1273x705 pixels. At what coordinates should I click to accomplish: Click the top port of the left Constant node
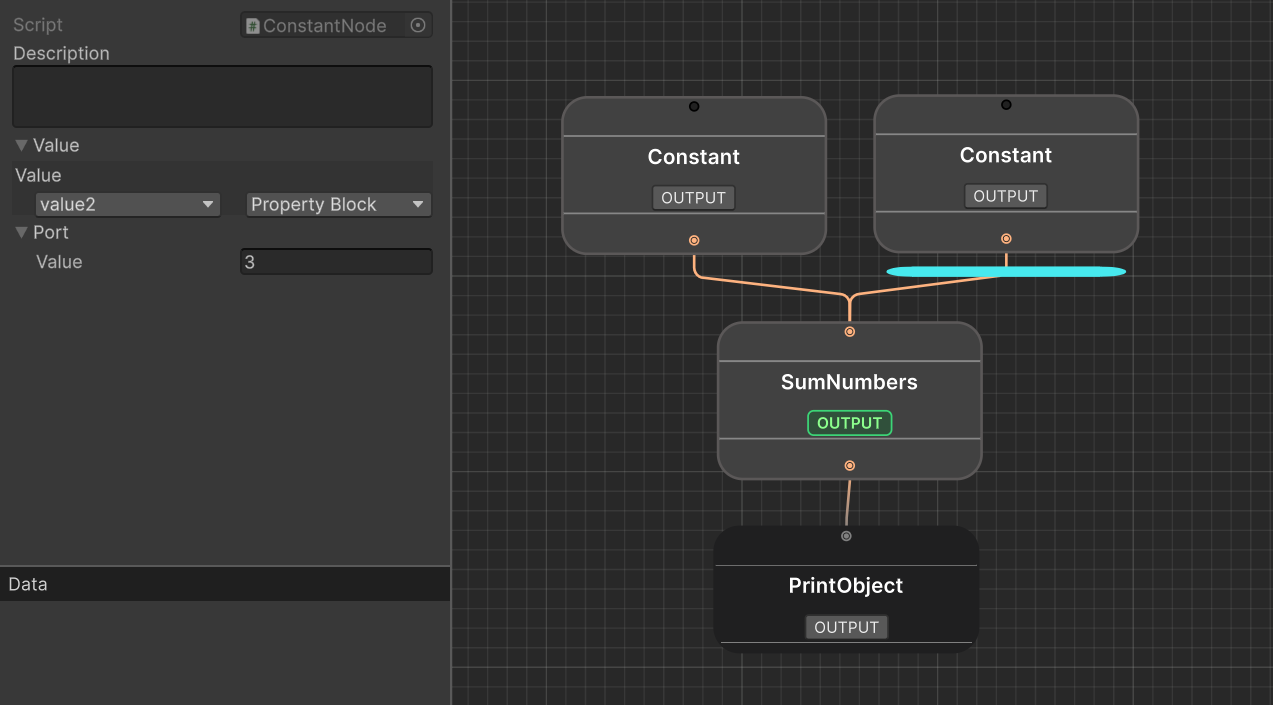click(694, 106)
